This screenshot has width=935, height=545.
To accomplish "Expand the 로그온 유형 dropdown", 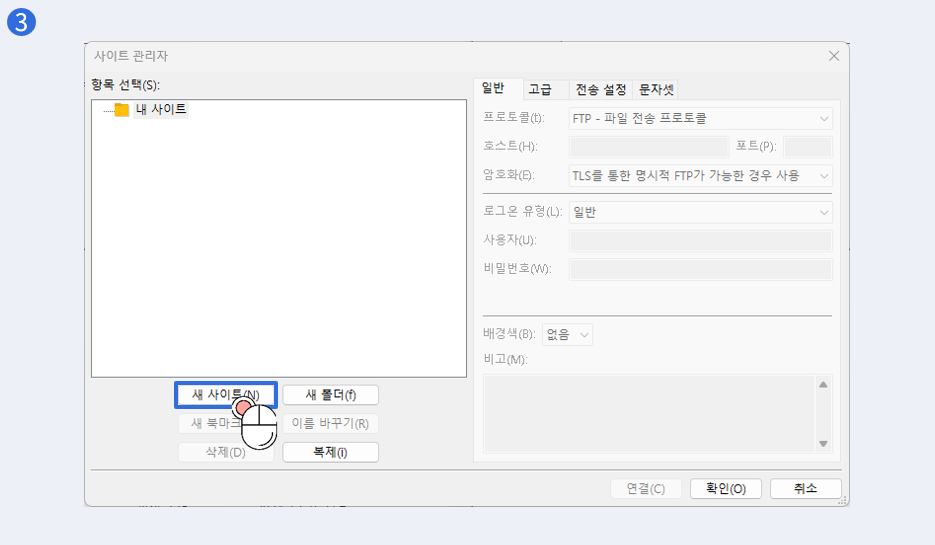I will tap(701, 212).
